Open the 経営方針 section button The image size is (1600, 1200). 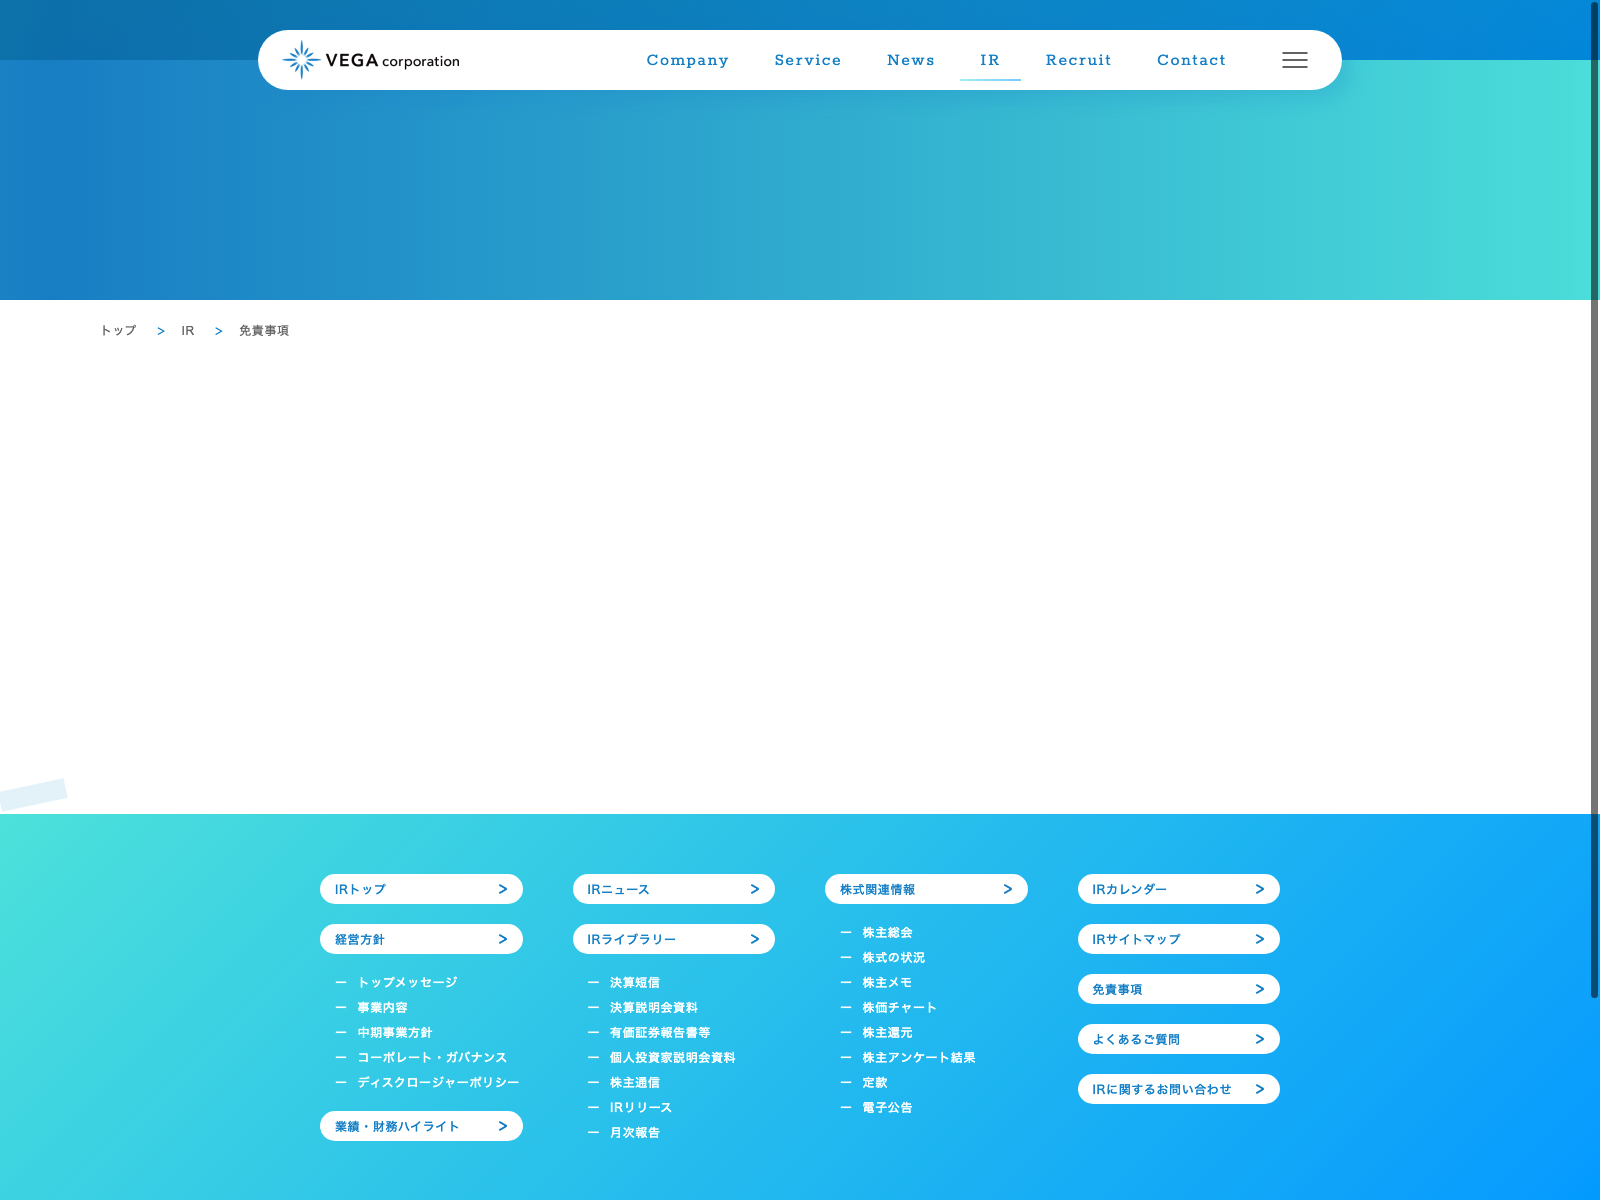(420, 939)
